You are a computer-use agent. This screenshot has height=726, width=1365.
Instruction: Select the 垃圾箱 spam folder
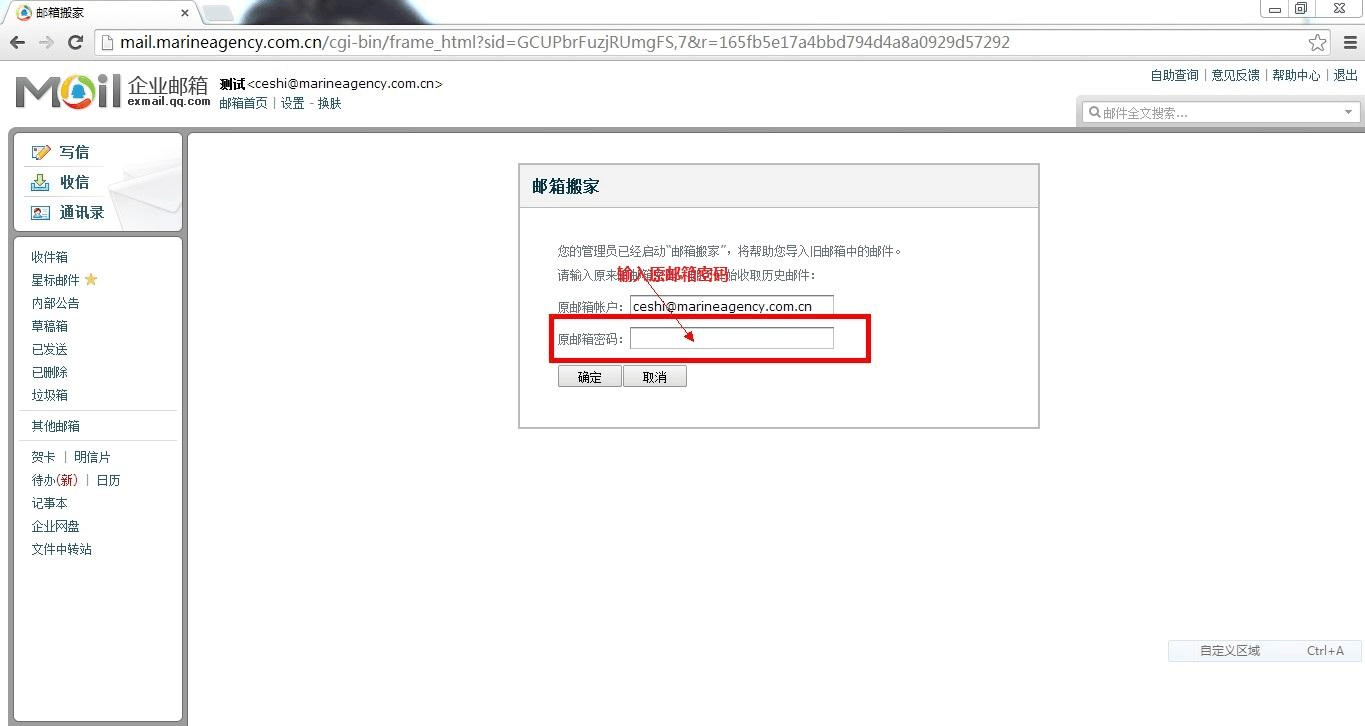point(49,395)
